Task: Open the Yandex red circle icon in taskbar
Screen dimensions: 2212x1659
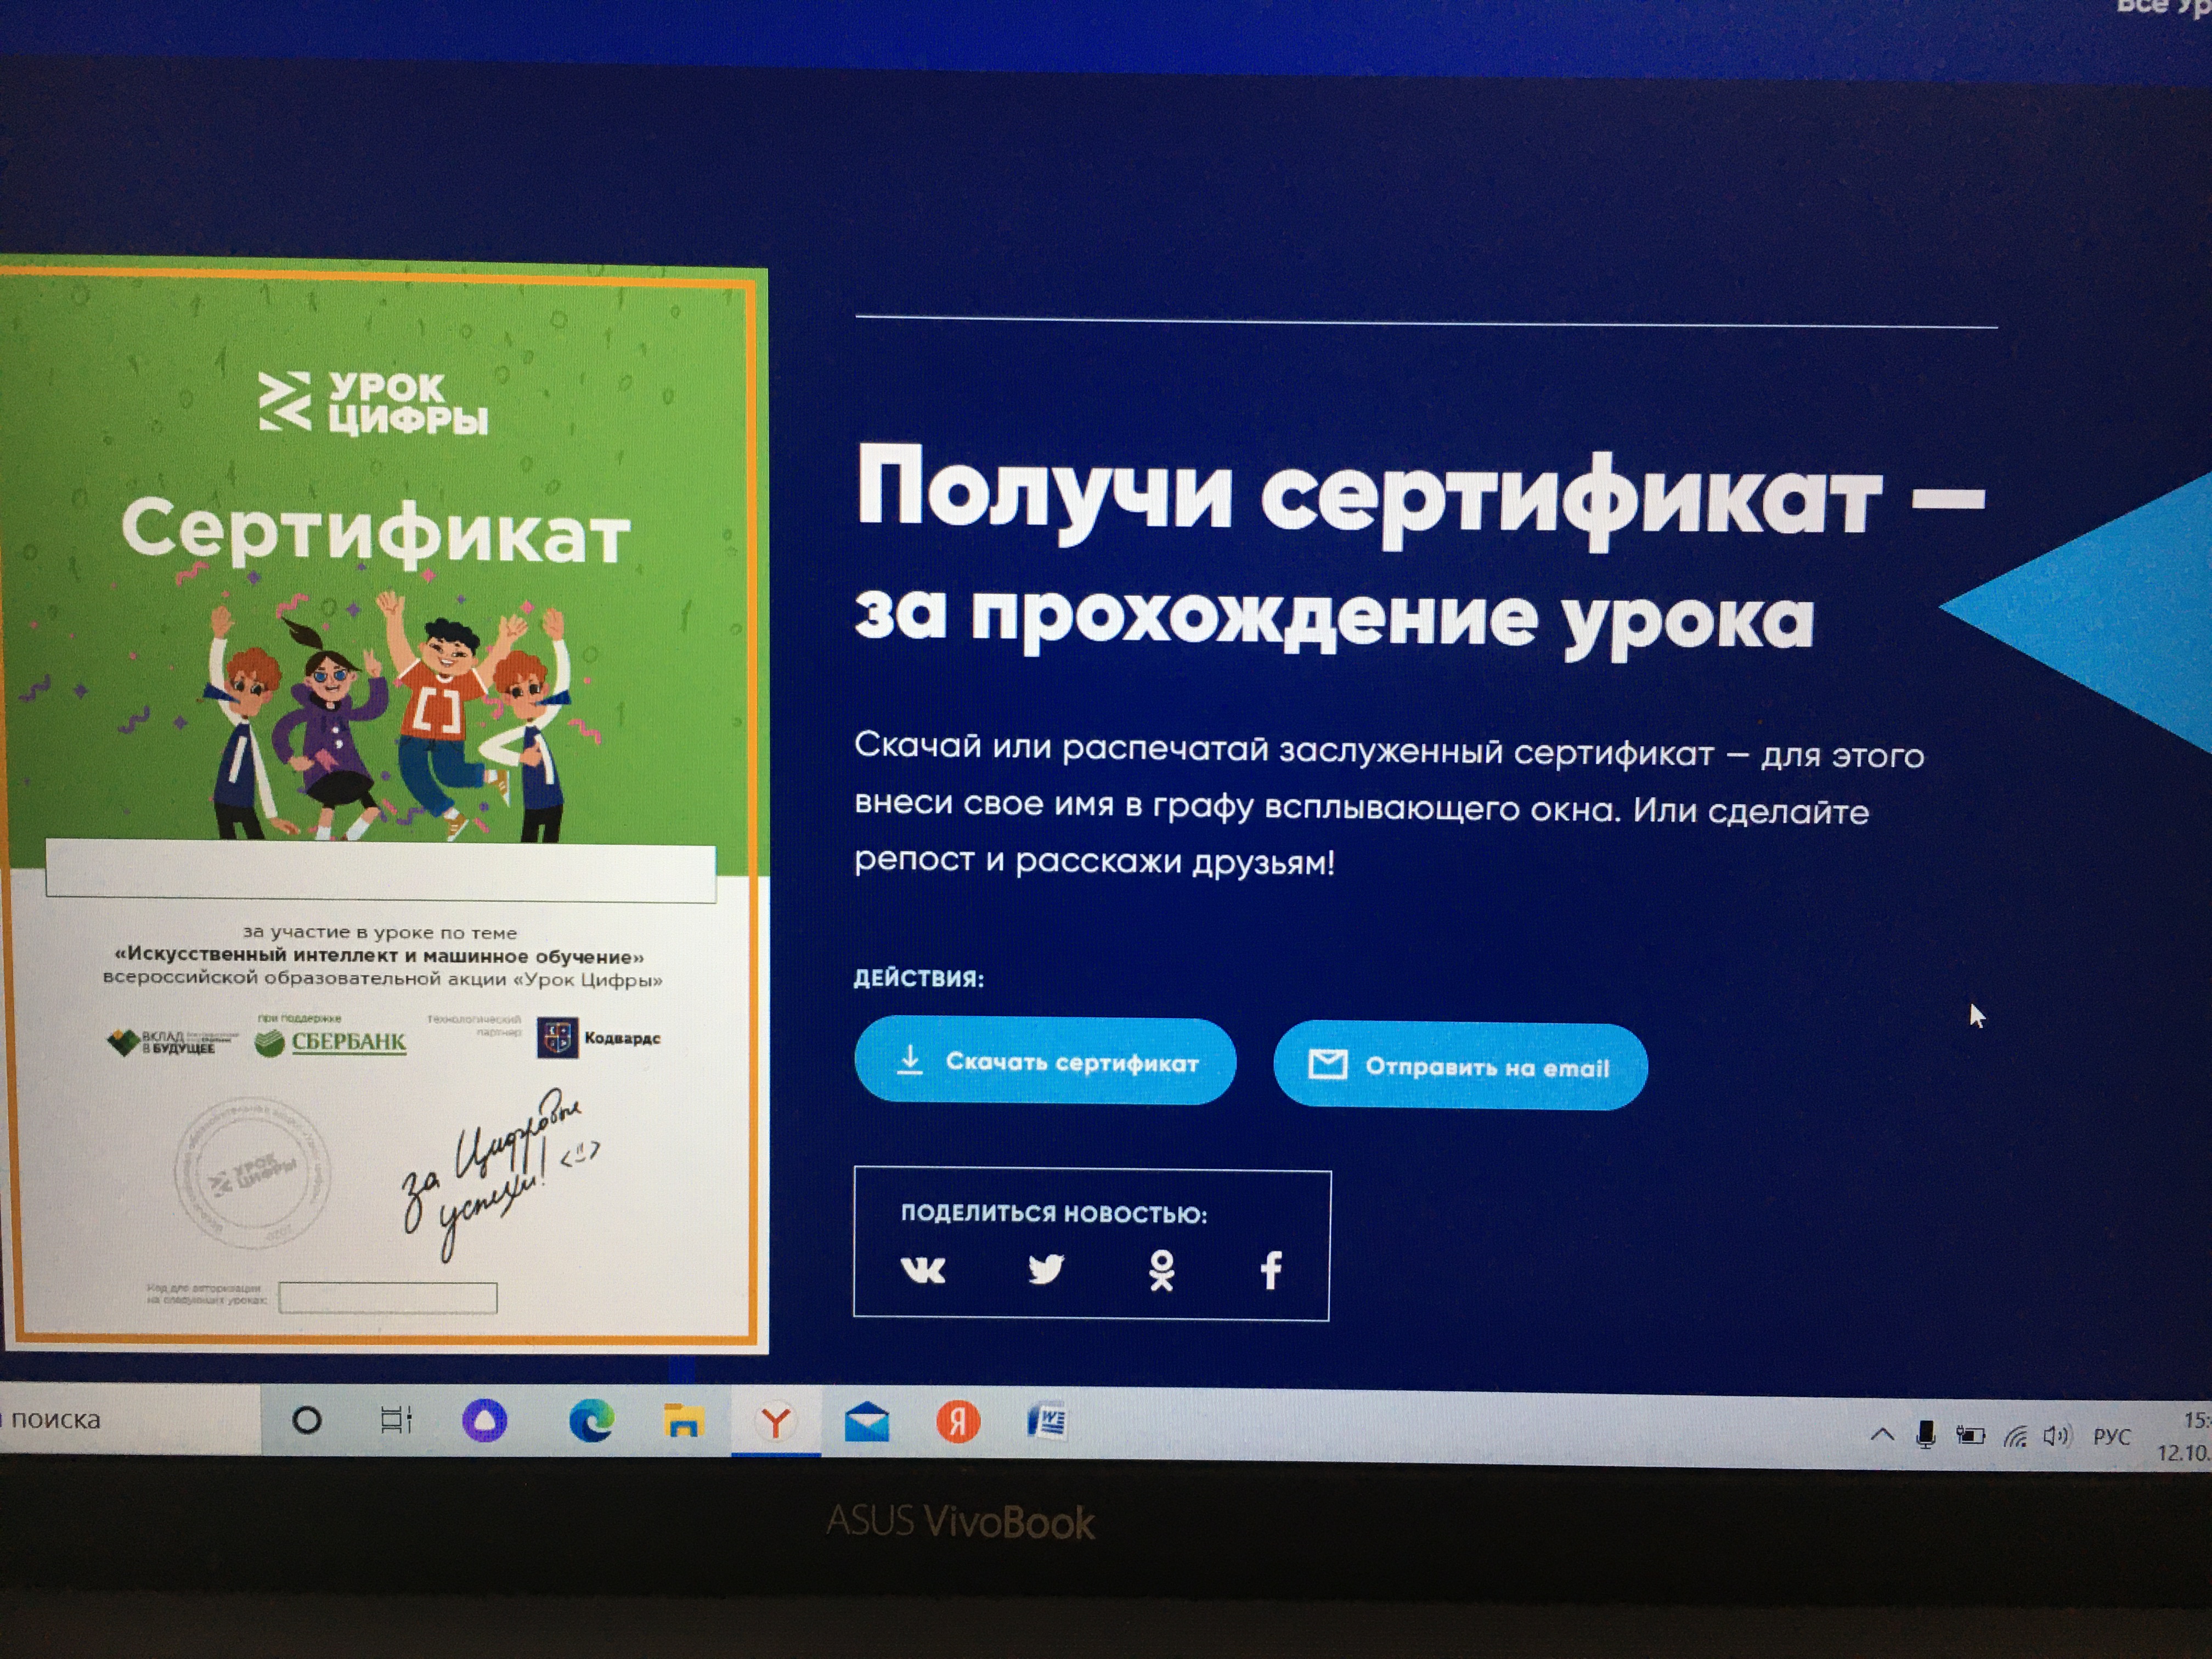Action: tap(957, 1422)
